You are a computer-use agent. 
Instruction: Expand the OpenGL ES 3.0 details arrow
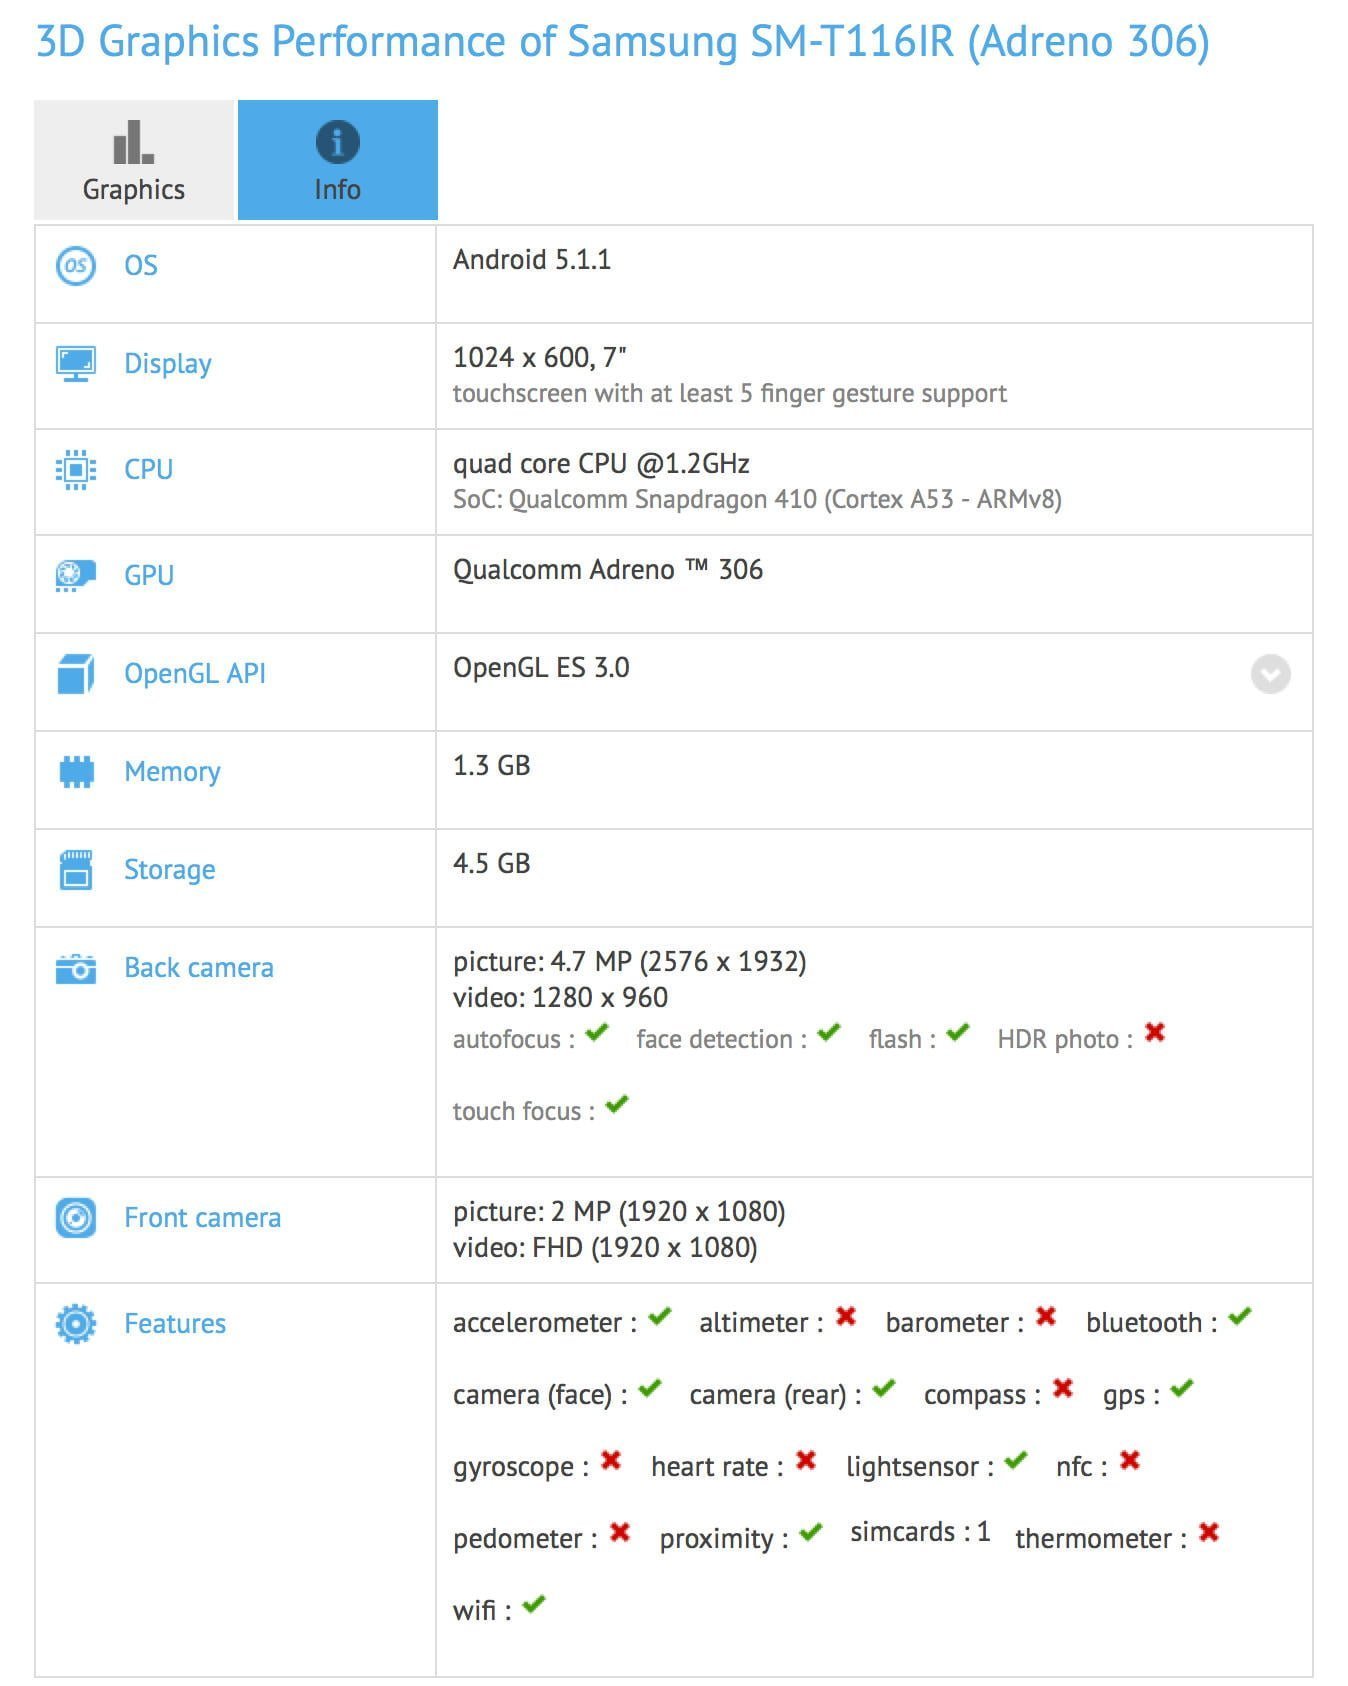1270,674
